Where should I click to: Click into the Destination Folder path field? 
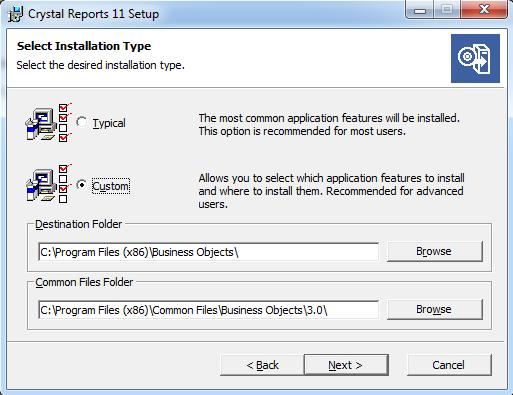click(208, 252)
